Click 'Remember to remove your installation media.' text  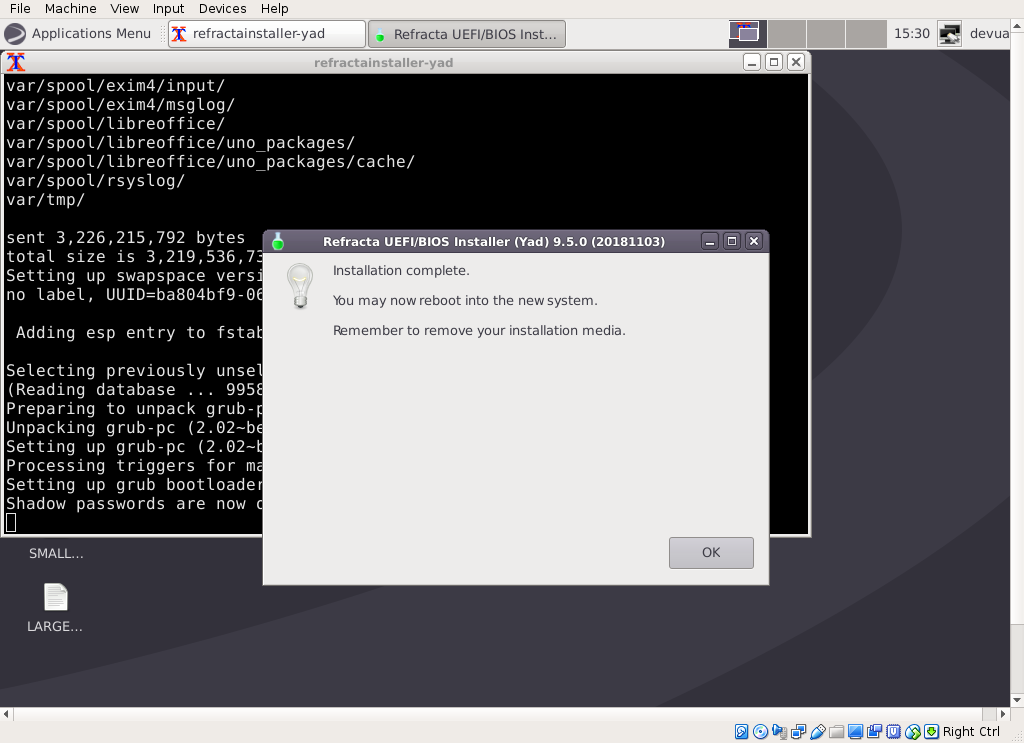point(479,330)
